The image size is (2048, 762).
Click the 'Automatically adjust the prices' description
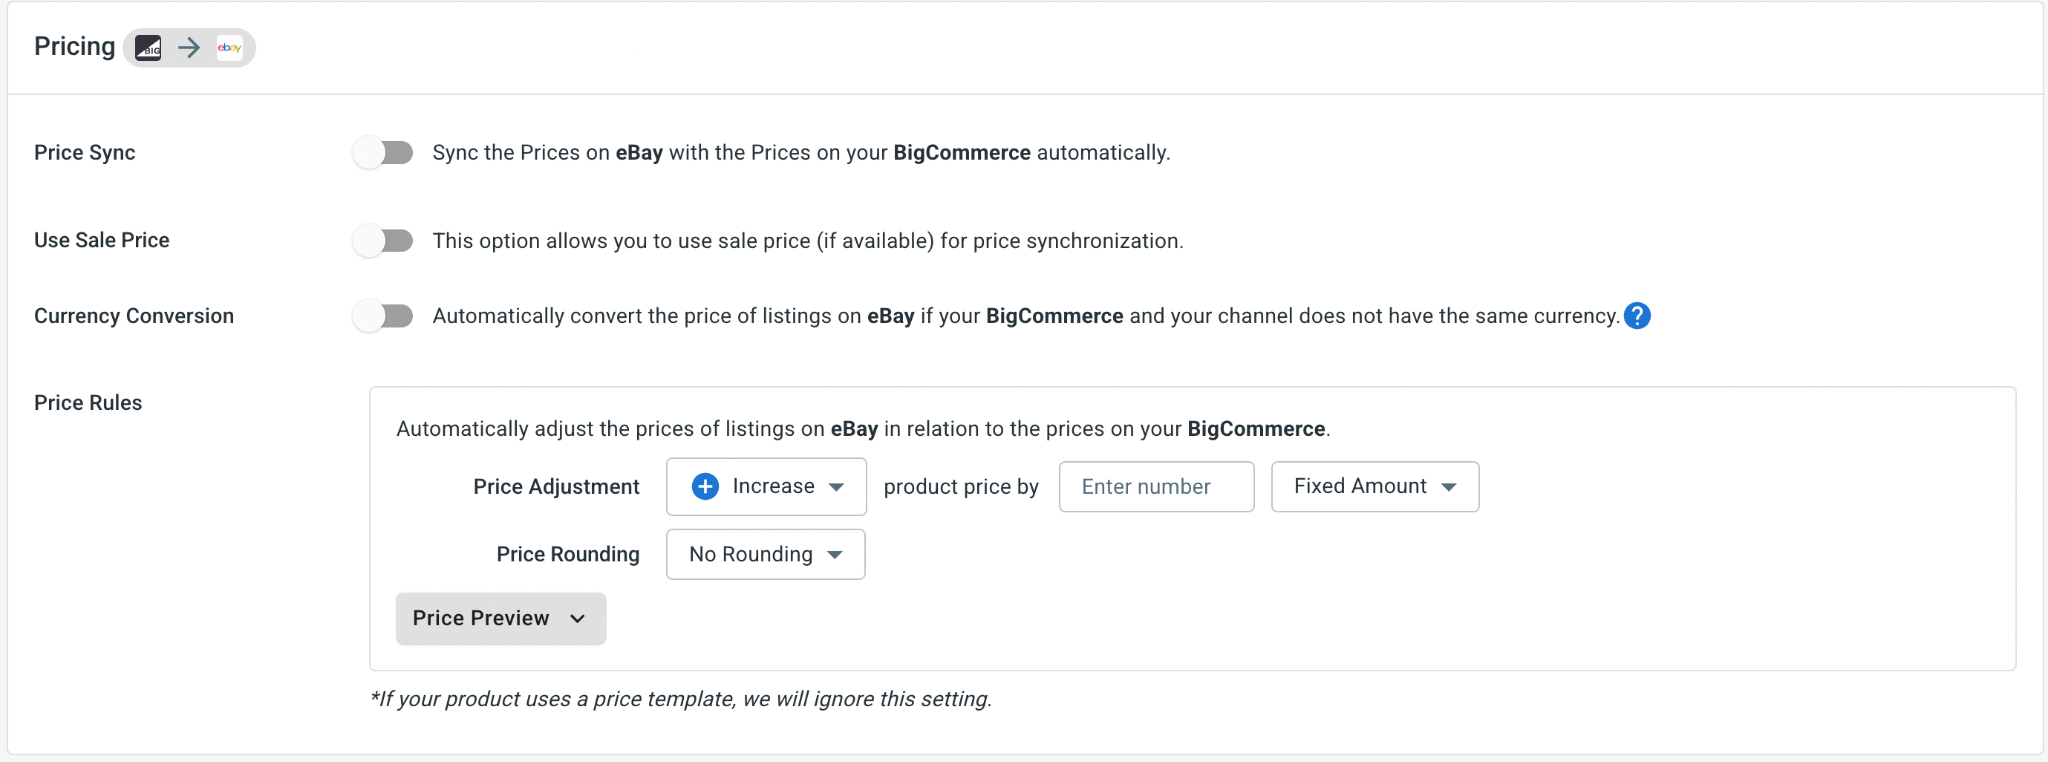tap(863, 429)
